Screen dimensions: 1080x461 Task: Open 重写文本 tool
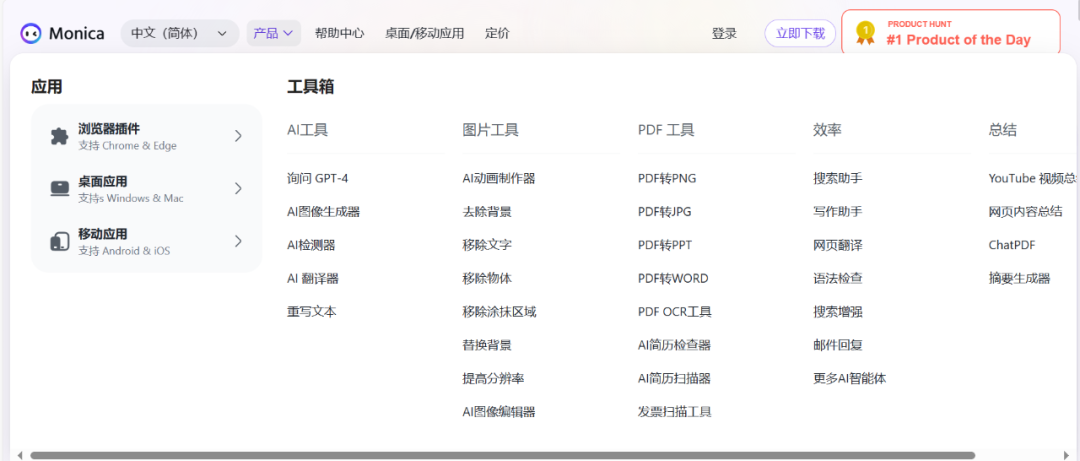click(312, 311)
